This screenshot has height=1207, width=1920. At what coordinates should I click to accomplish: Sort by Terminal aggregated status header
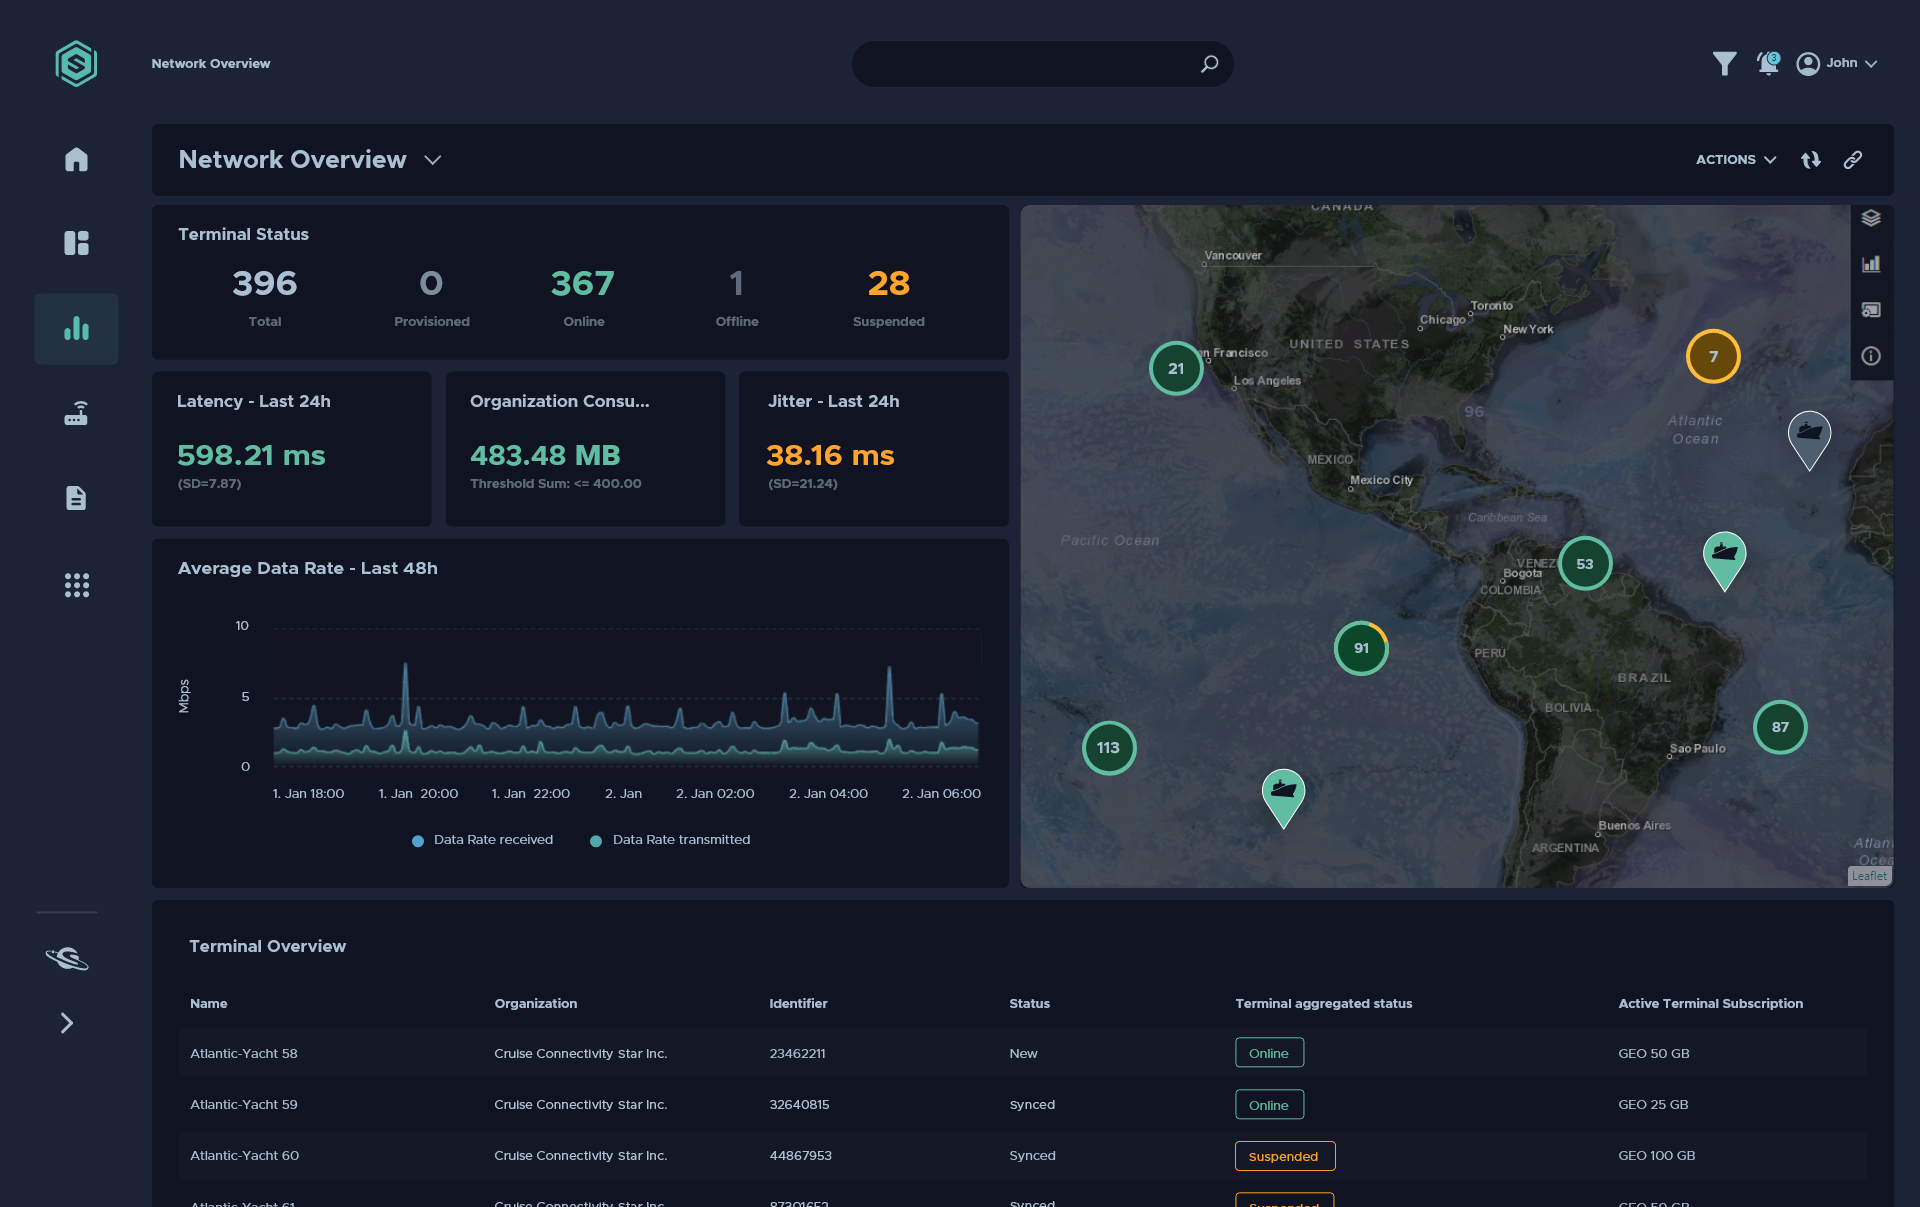point(1323,1003)
